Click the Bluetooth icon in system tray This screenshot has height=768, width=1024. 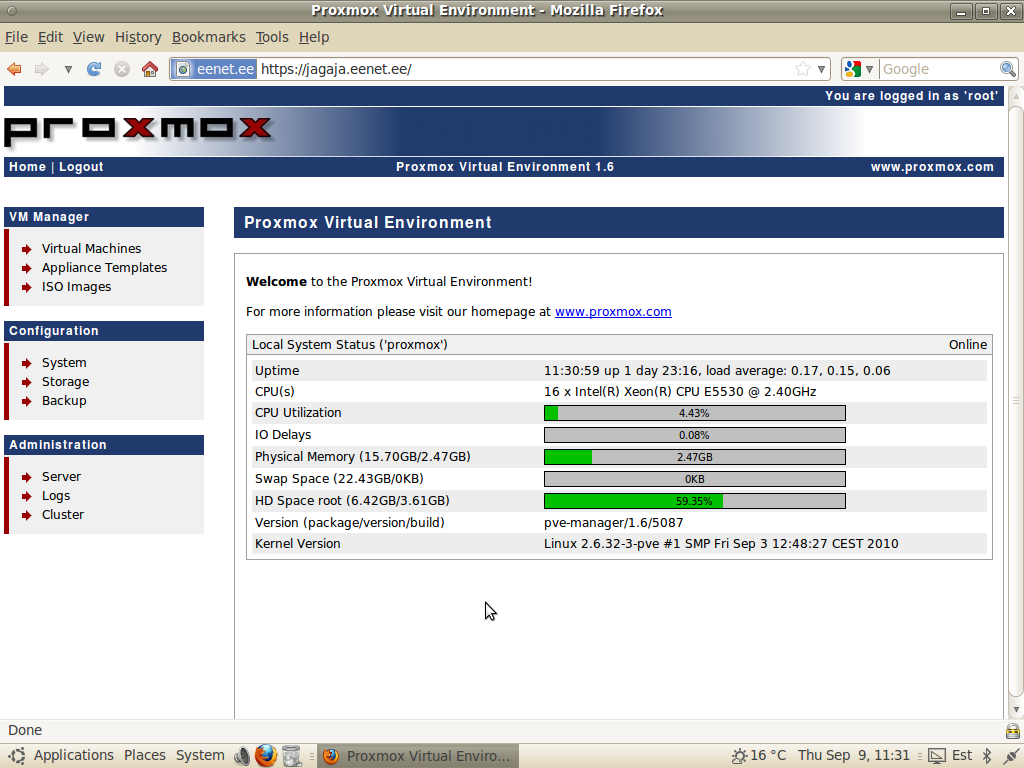987,756
